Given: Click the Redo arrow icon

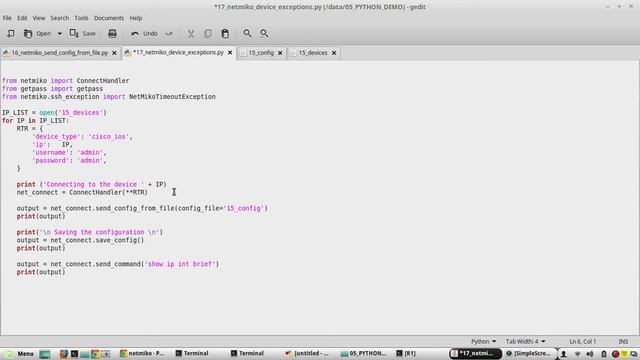Looking at the screenshot, I should 169,33.
